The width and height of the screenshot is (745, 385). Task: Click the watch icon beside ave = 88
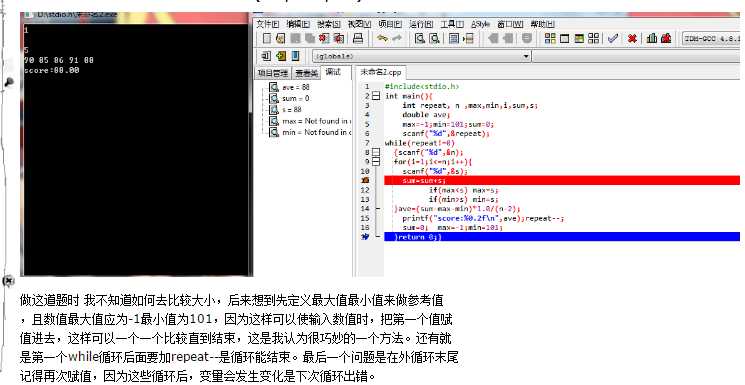[x=274, y=87]
